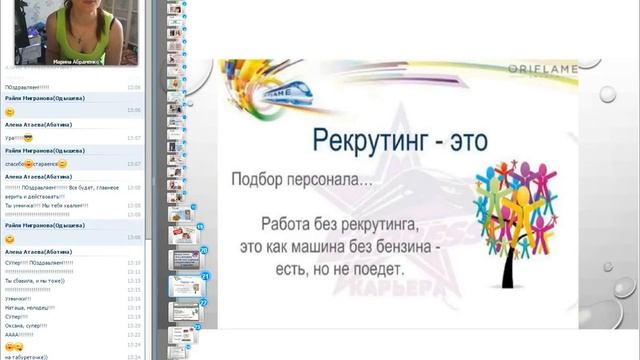Open slide thumbnail numbered 19
The height and width of the screenshot is (360, 640).
coord(184,235)
